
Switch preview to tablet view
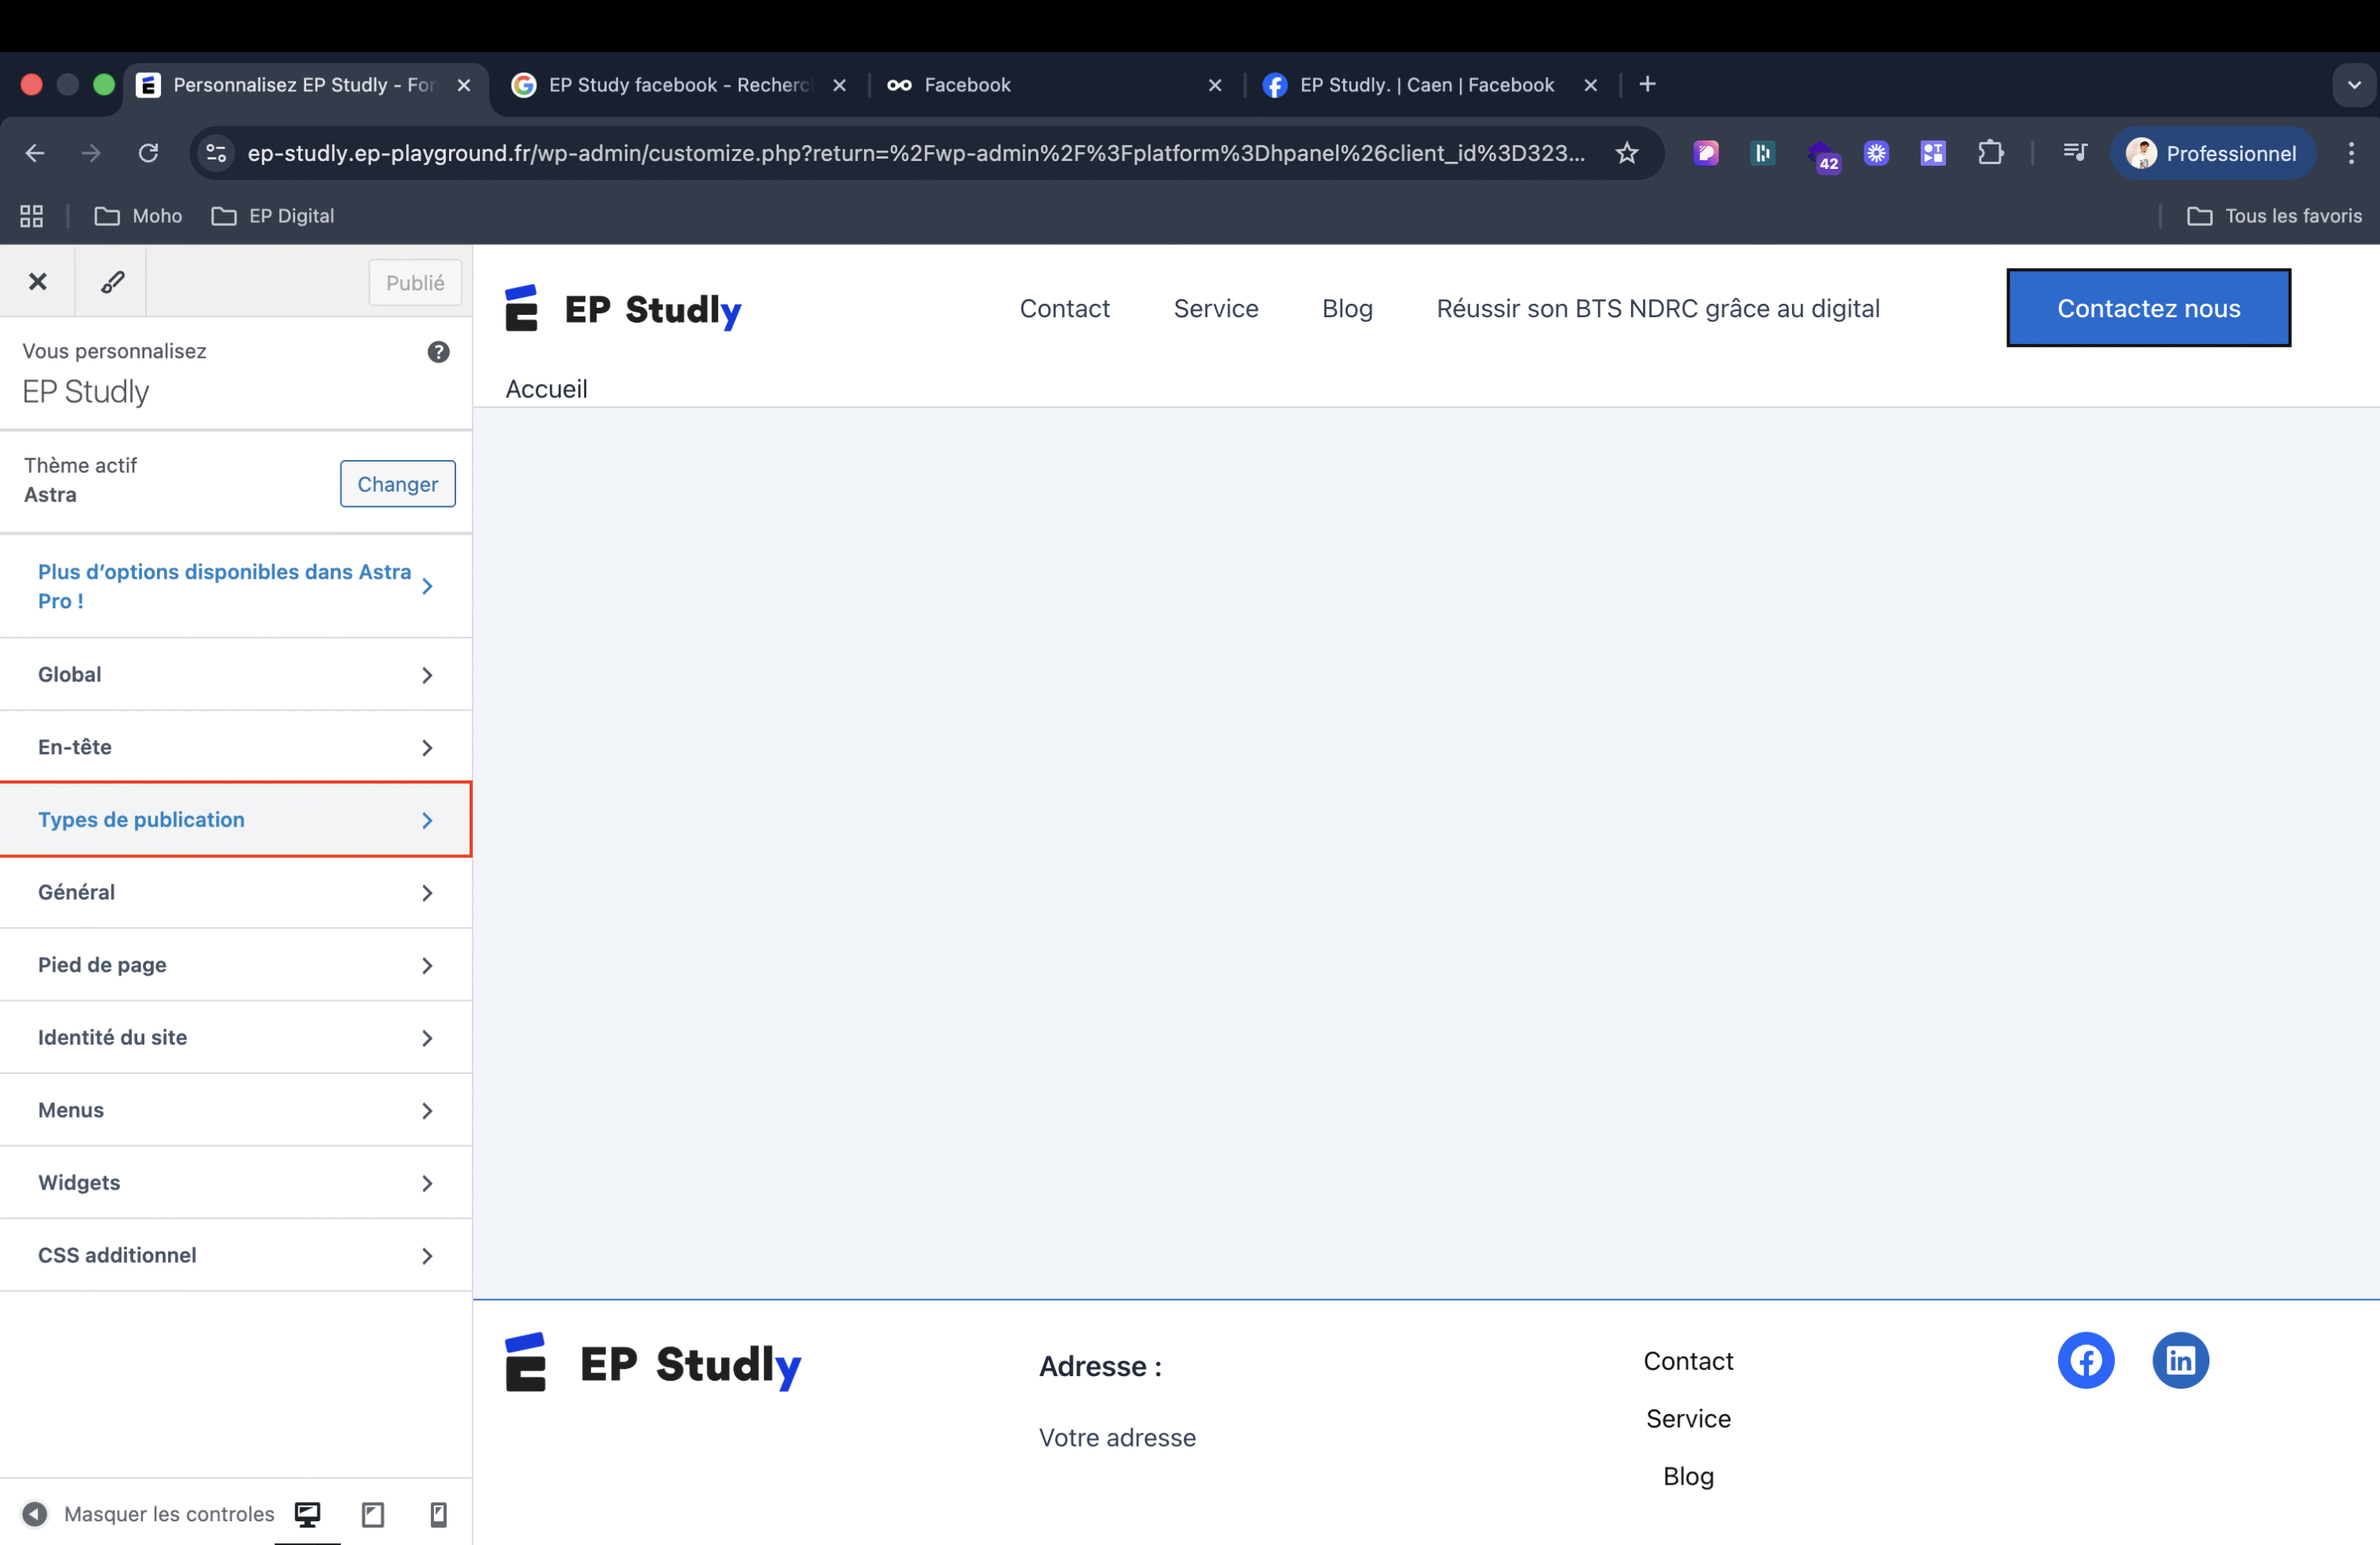(373, 1514)
